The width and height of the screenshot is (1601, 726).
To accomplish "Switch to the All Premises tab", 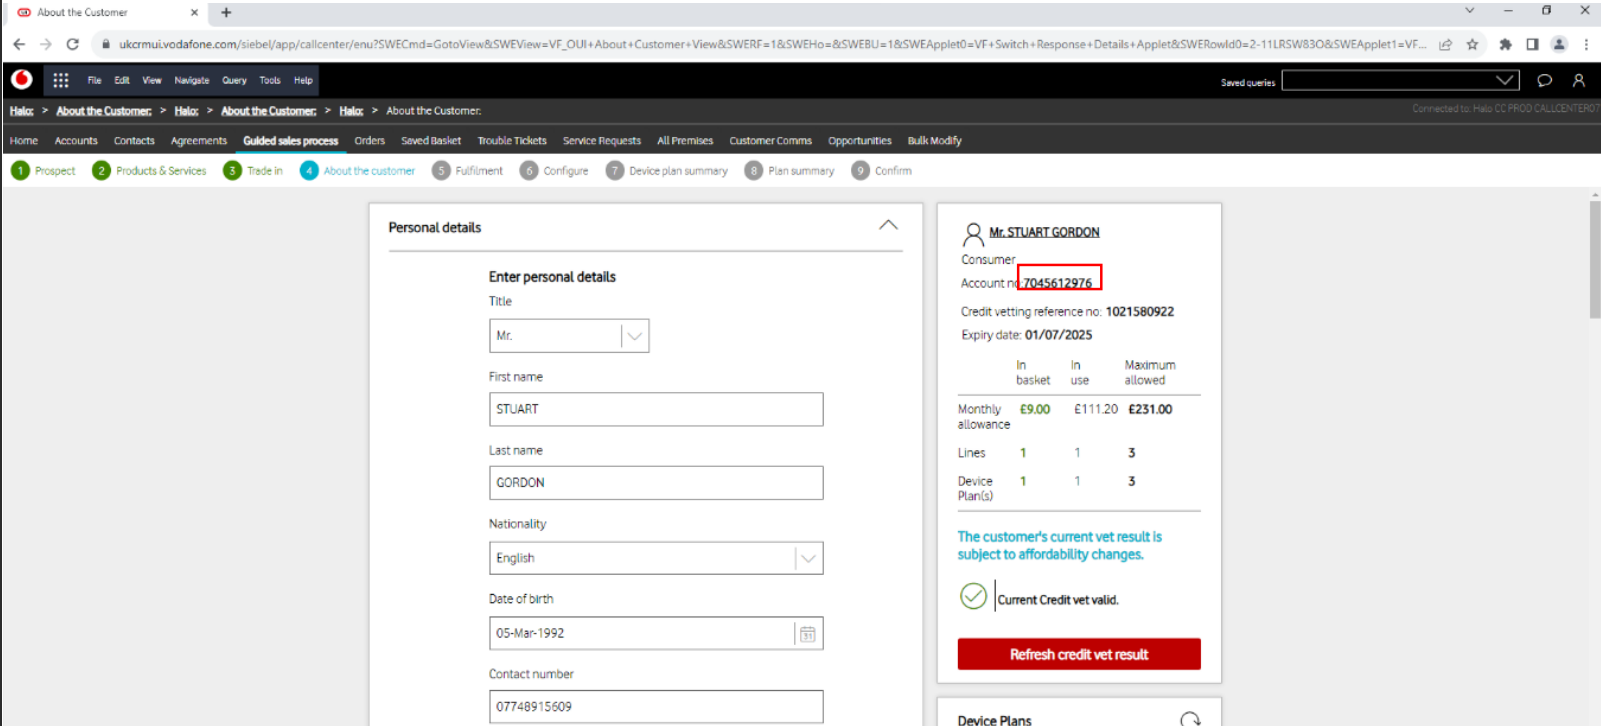I will tap(685, 141).
